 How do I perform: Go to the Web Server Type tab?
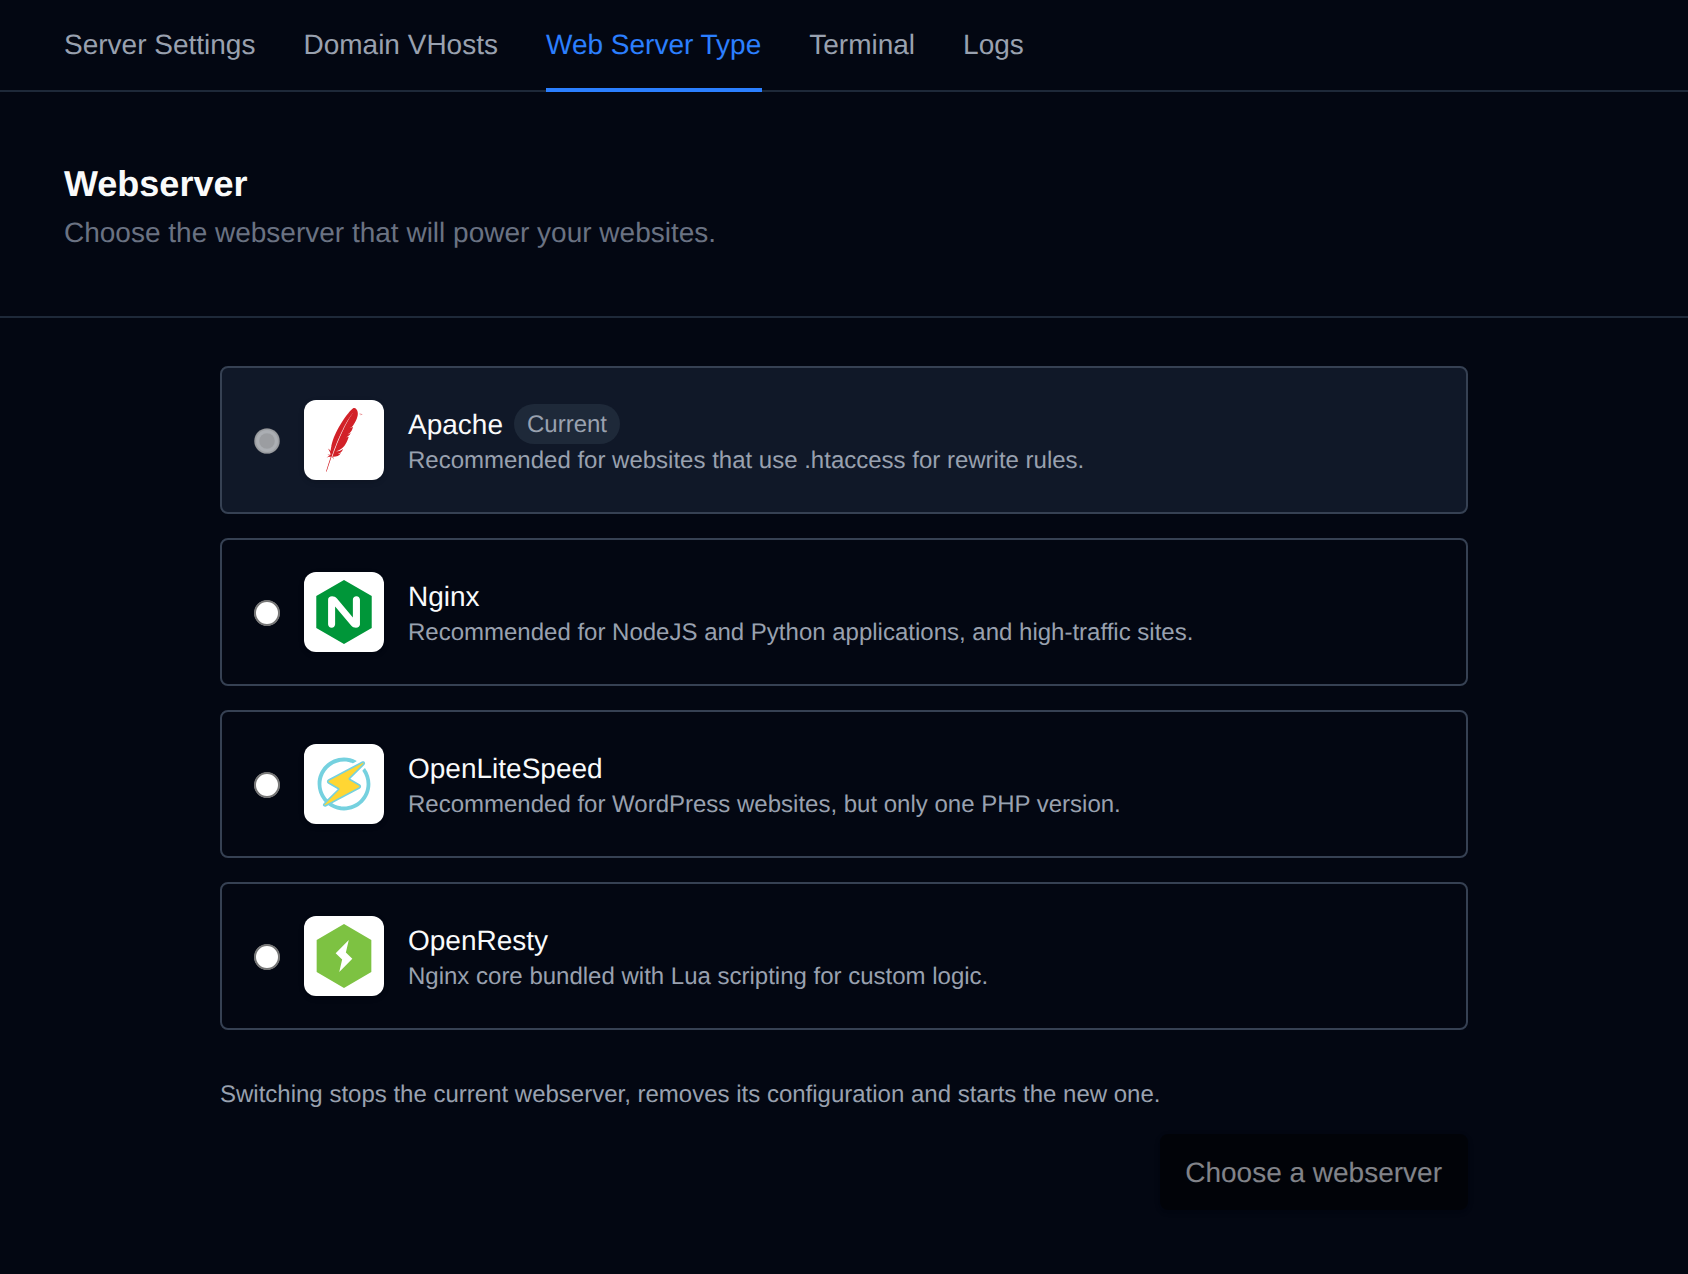pyautogui.click(x=654, y=45)
